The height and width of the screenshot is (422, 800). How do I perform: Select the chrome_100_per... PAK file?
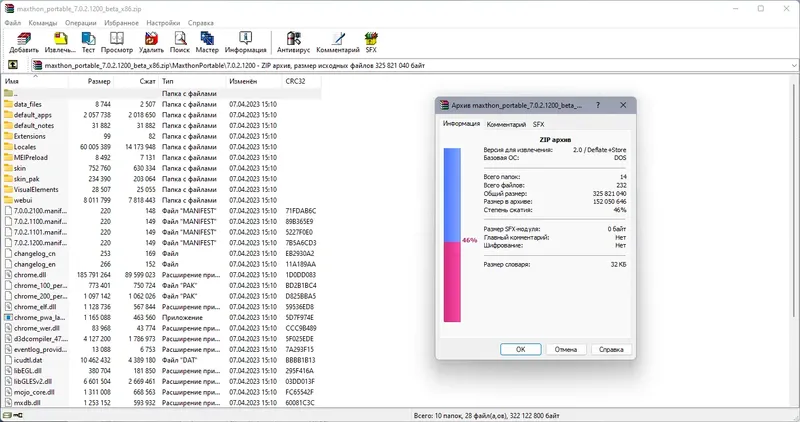click(x=161, y=285)
